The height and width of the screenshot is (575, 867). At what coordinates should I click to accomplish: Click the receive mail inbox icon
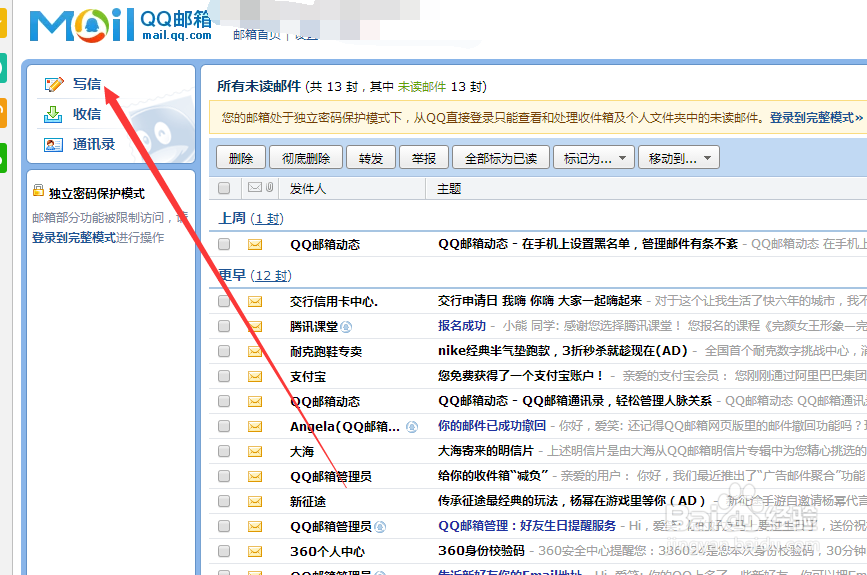(x=53, y=114)
